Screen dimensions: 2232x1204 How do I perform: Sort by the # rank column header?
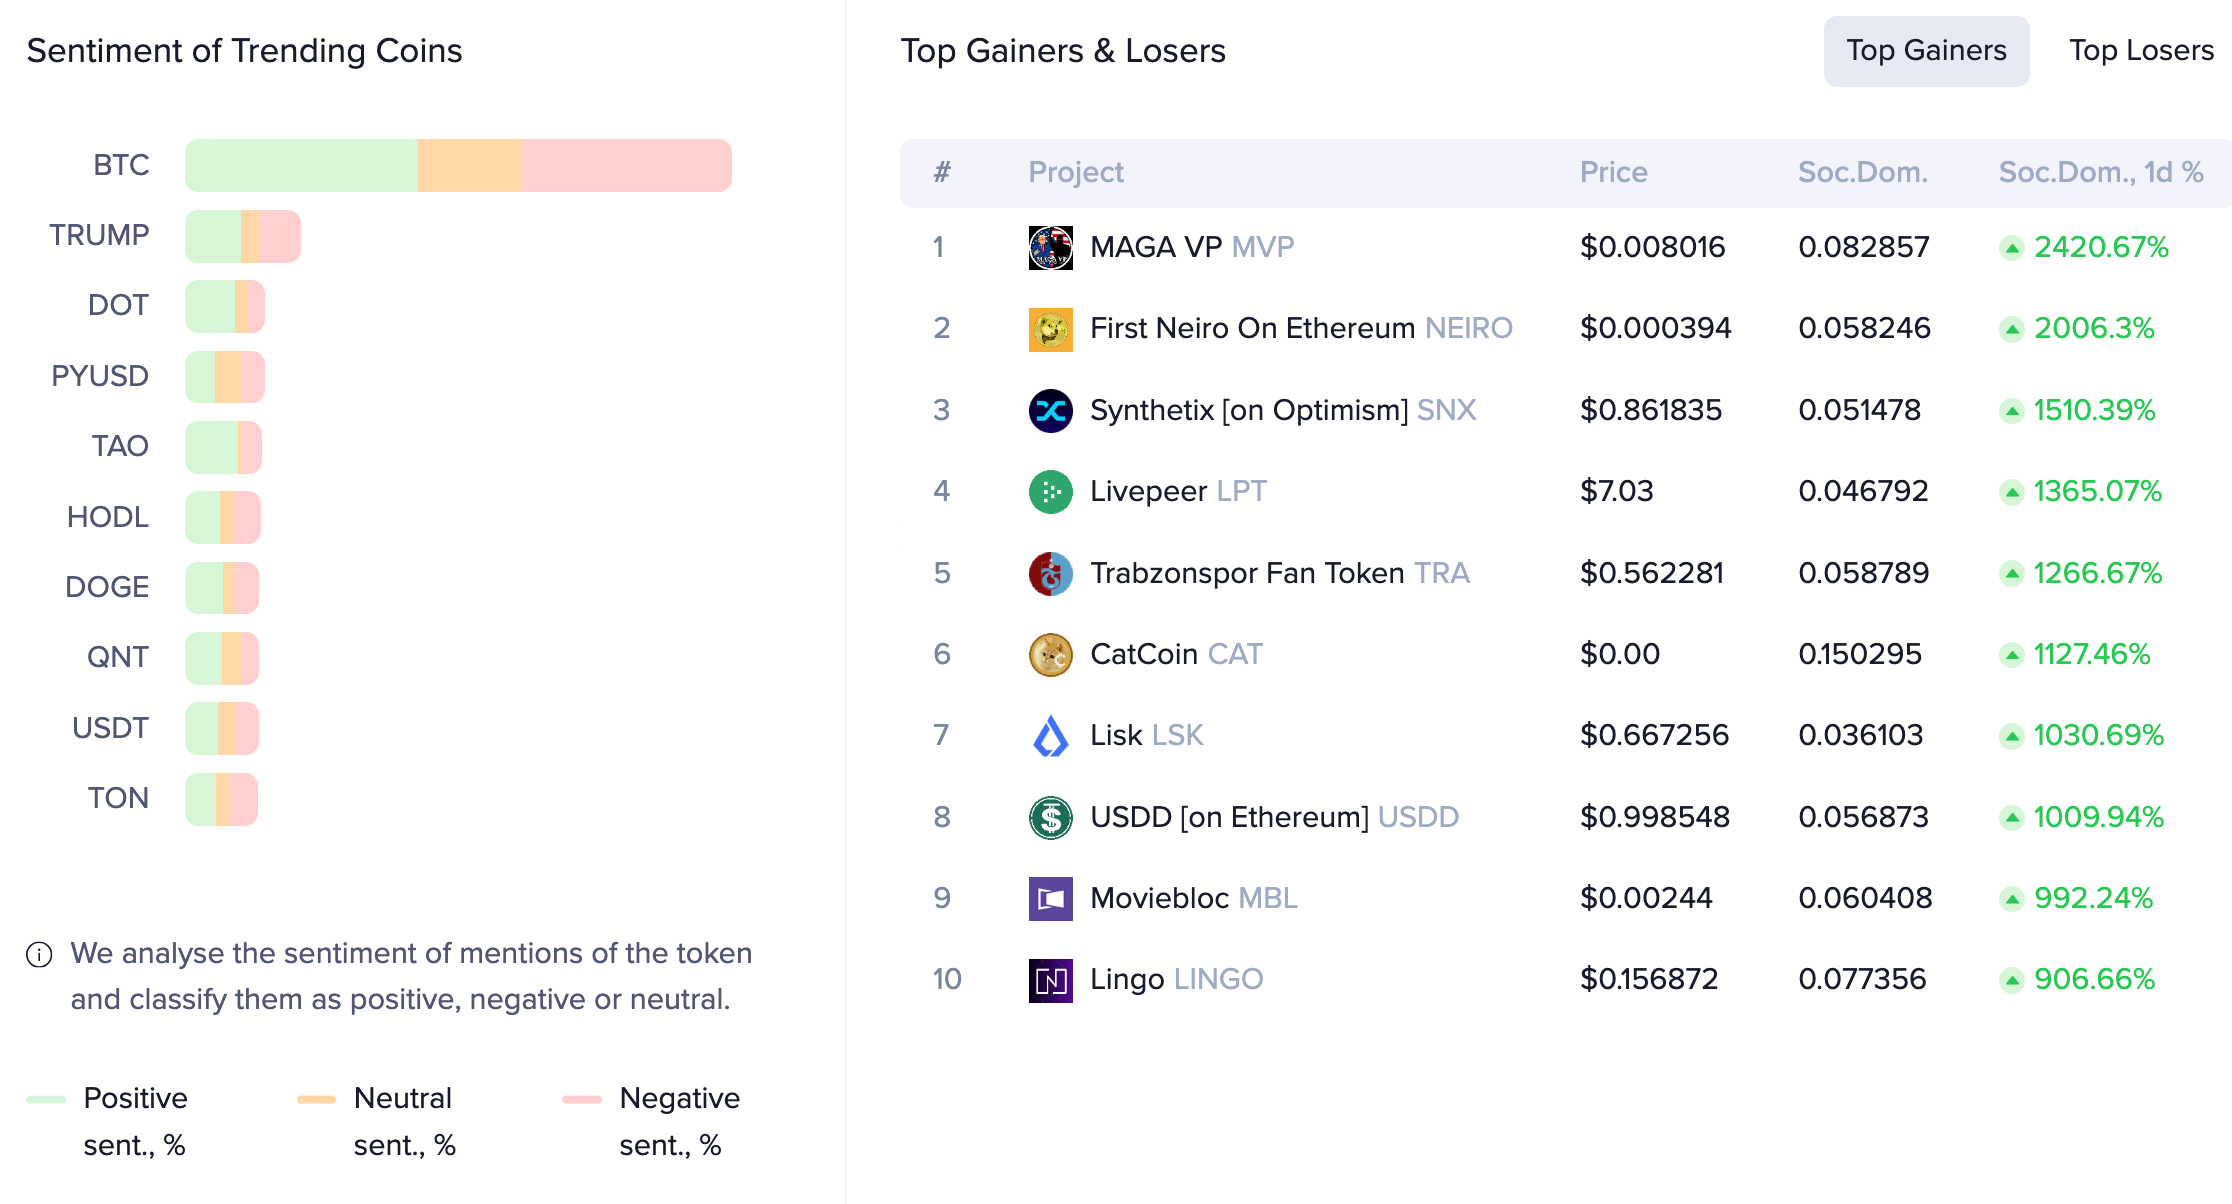click(x=941, y=172)
